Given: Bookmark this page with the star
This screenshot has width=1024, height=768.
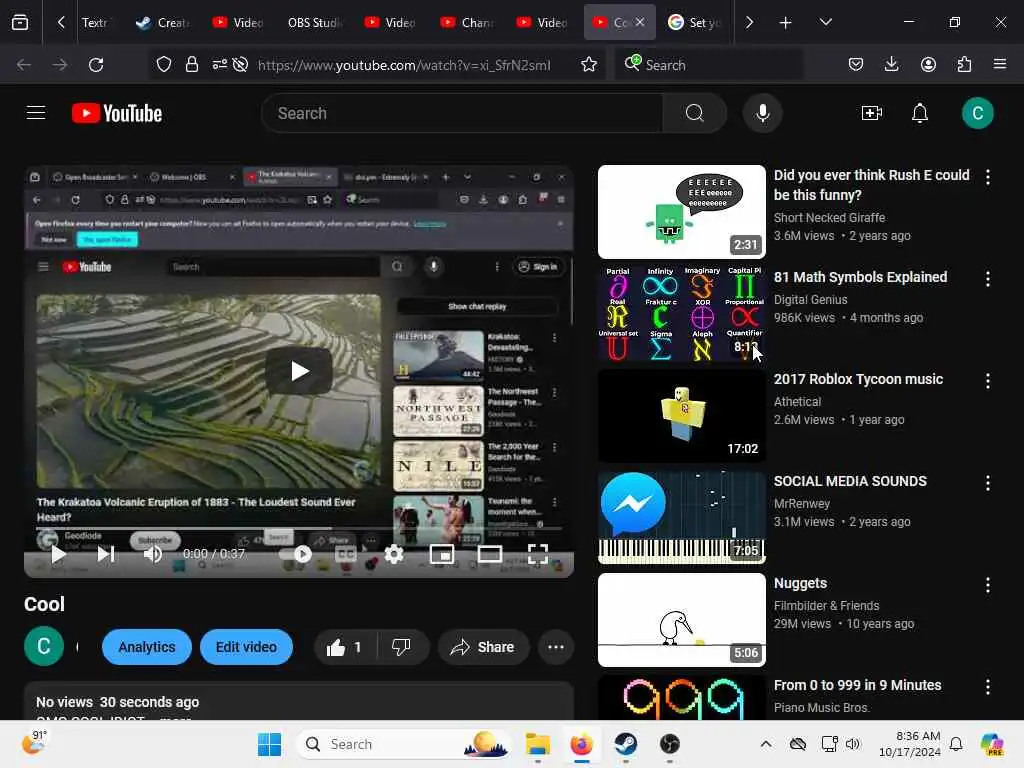Looking at the screenshot, I should pyautogui.click(x=588, y=65).
